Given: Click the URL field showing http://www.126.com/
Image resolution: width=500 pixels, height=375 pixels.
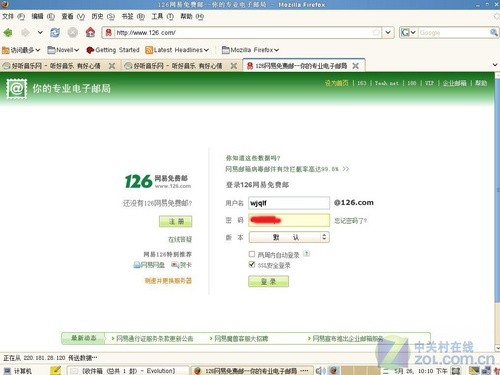Looking at the screenshot, I should 243,33.
